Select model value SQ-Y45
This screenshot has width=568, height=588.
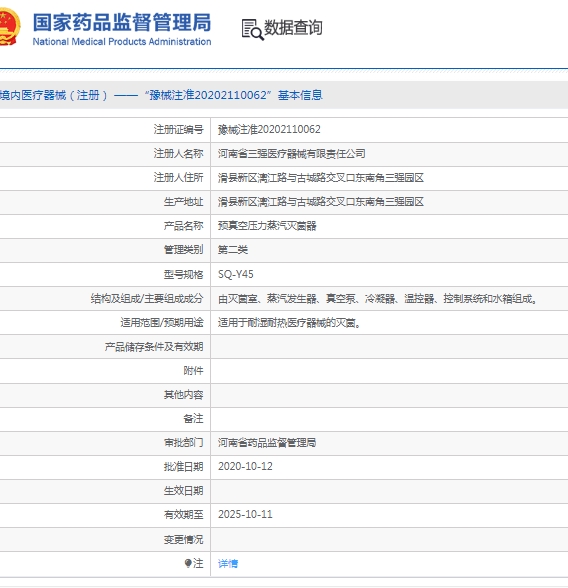[236, 274]
